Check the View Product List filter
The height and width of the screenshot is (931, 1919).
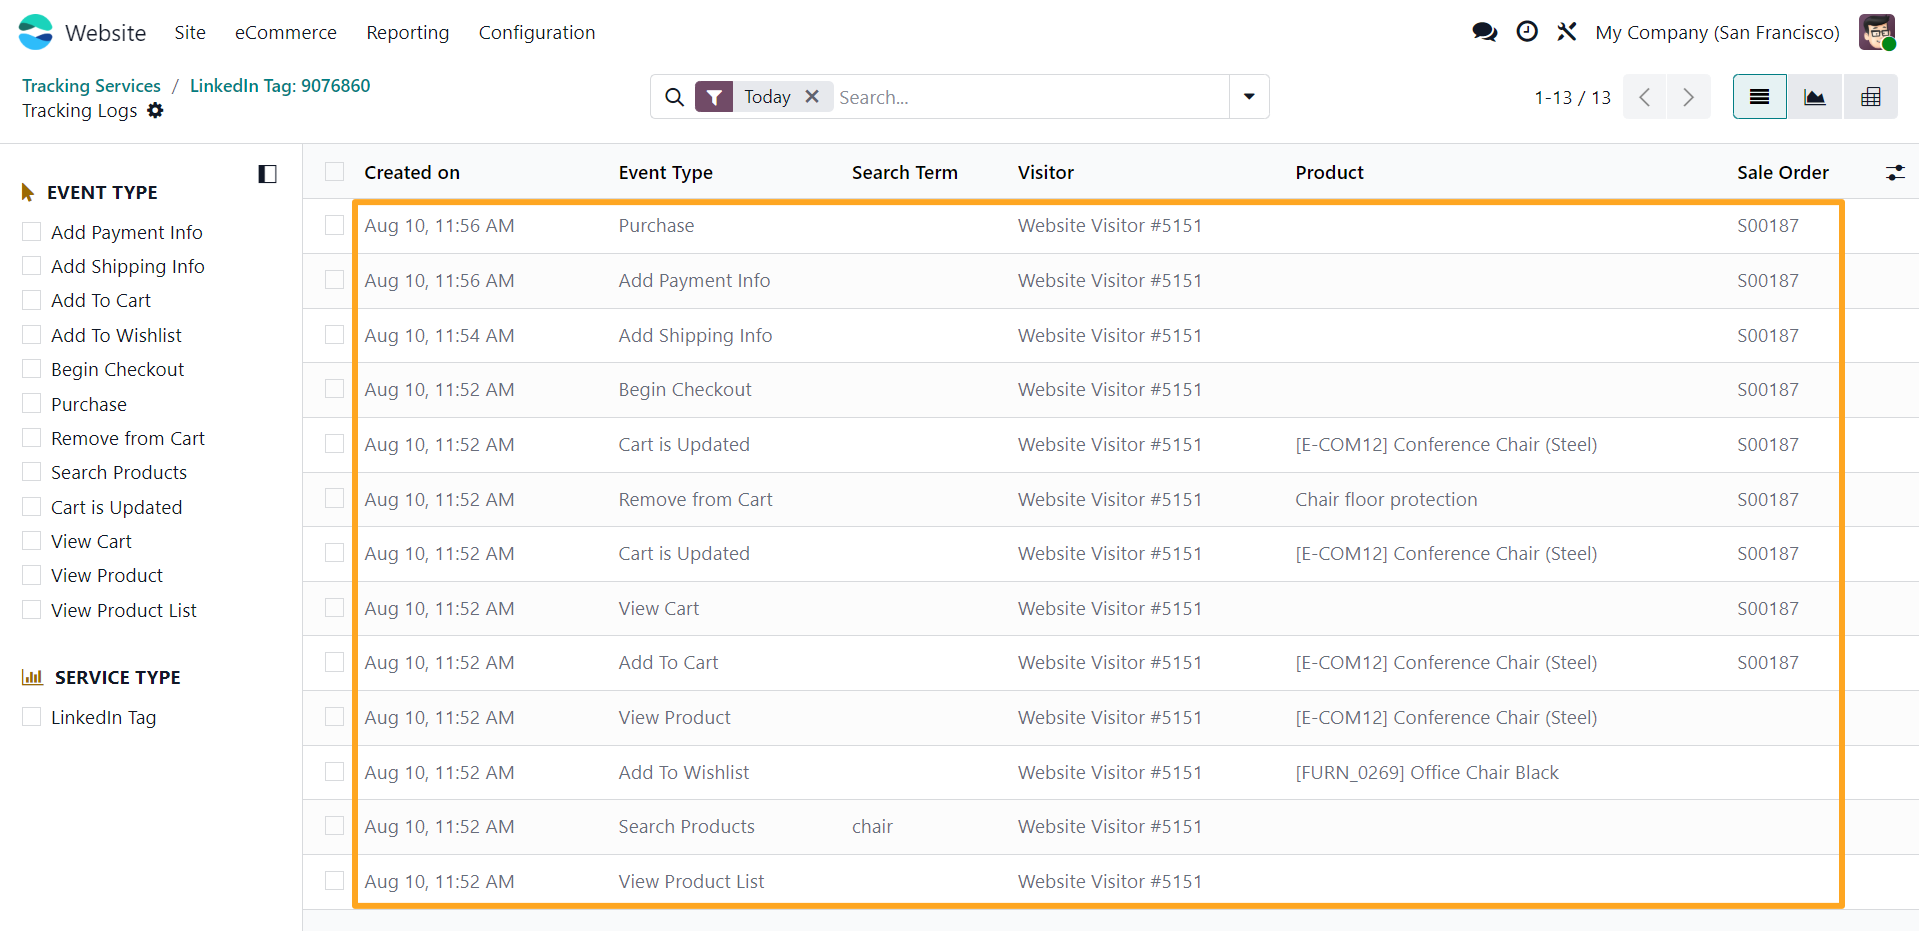(x=32, y=610)
